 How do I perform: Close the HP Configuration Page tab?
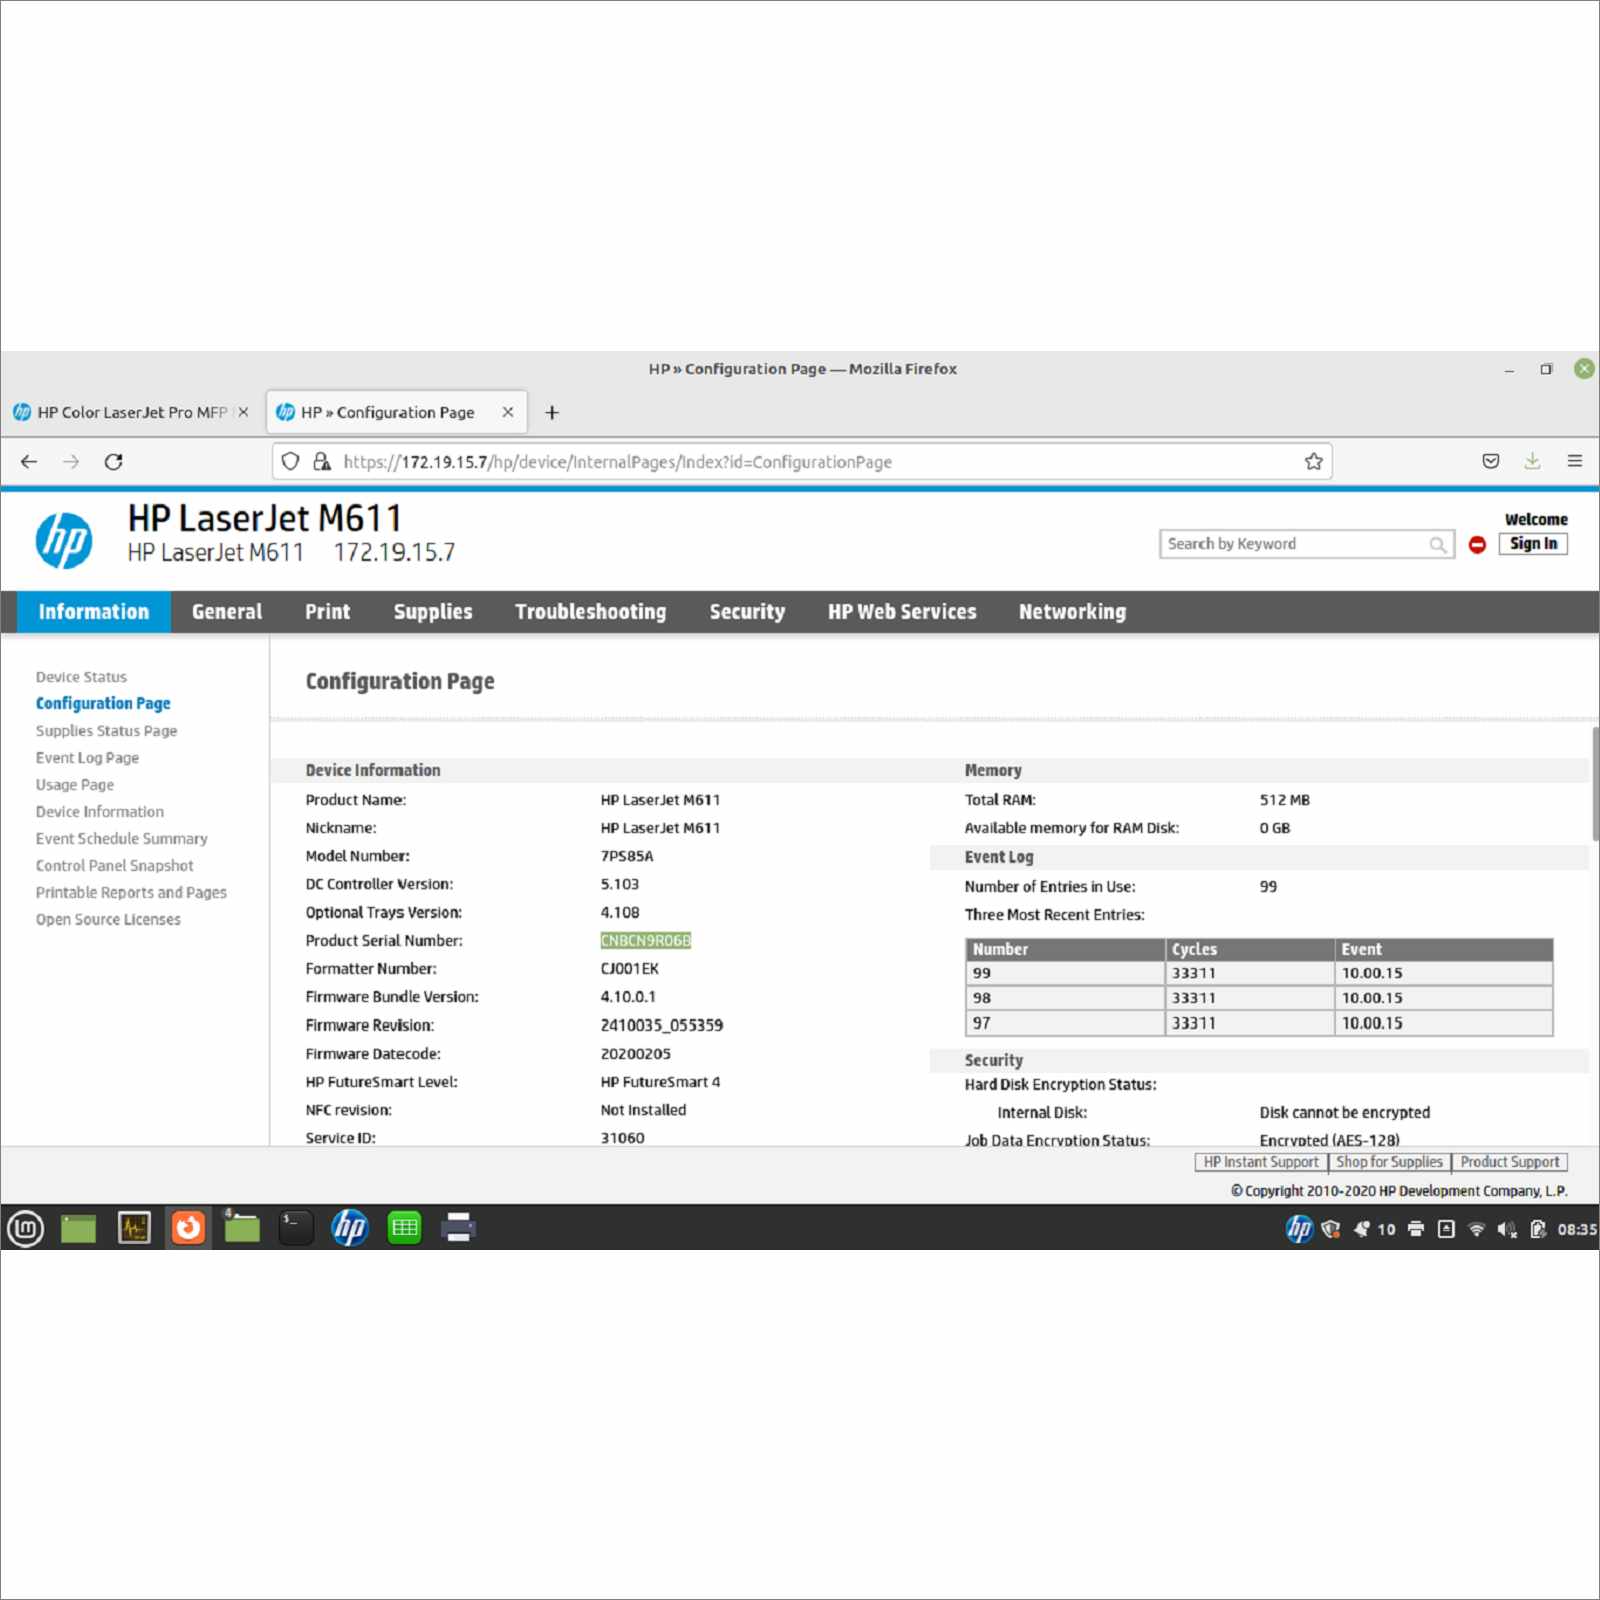[508, 412]
